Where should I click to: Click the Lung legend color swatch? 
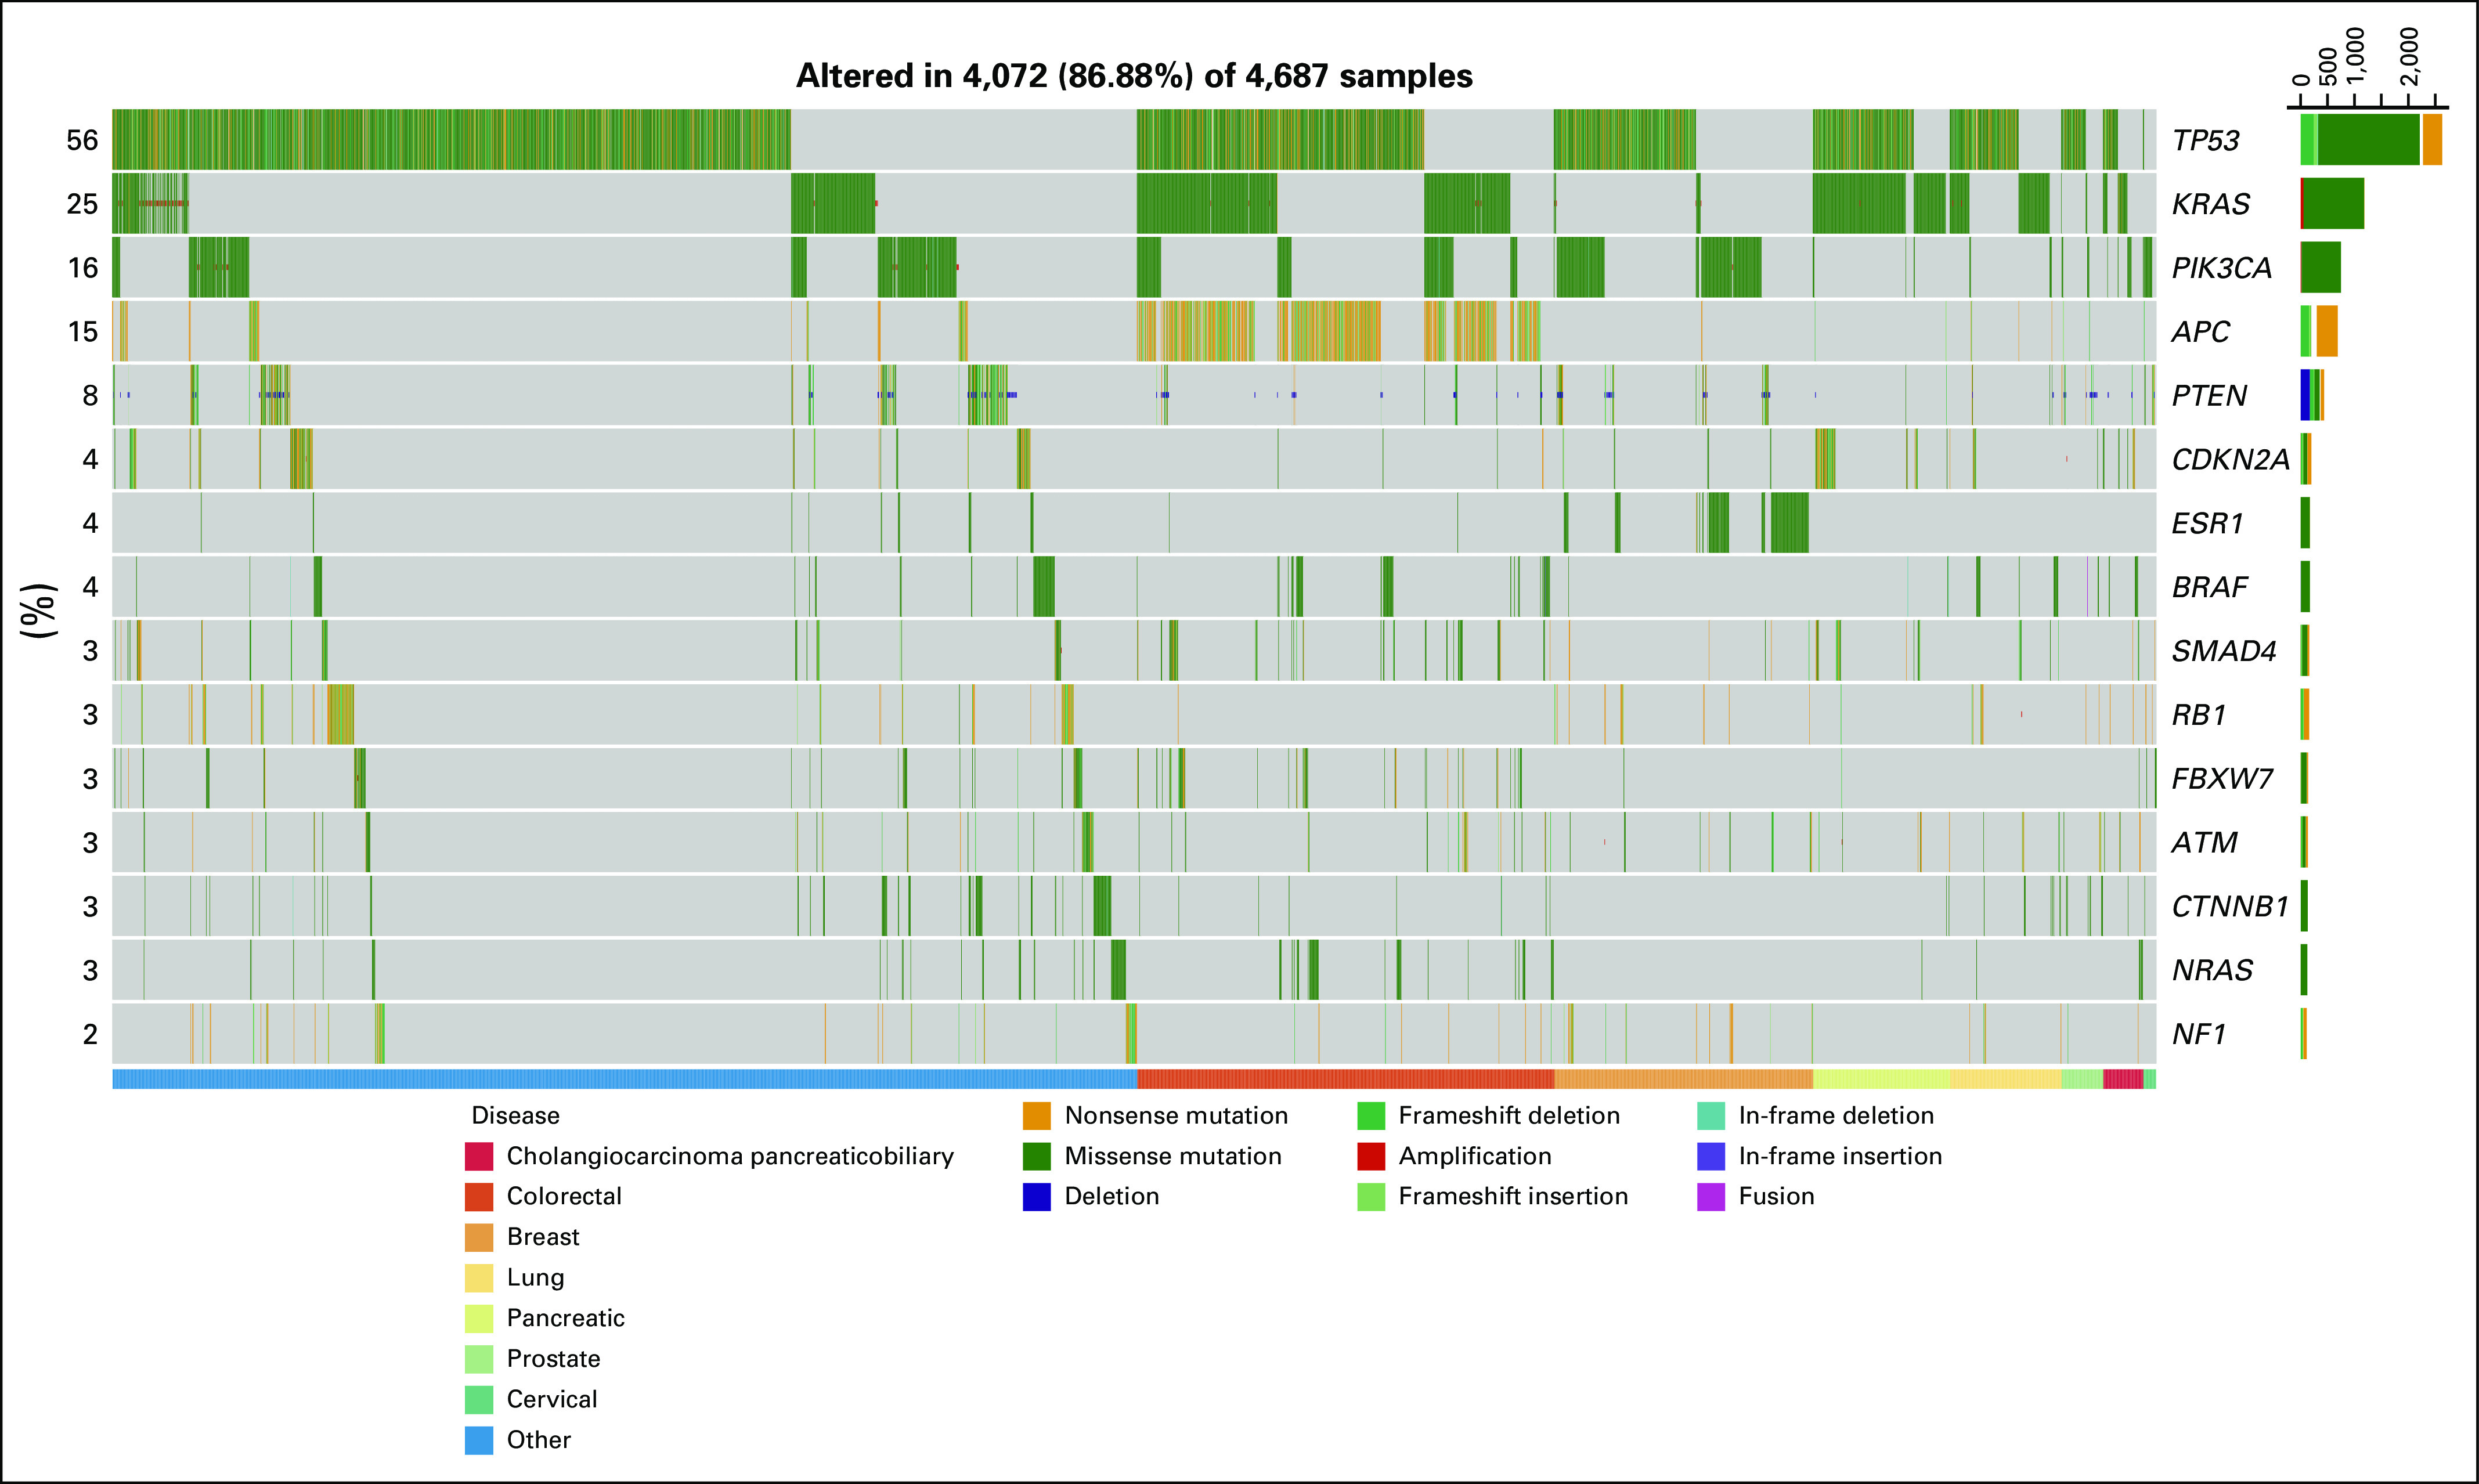tap(479, 1278)
